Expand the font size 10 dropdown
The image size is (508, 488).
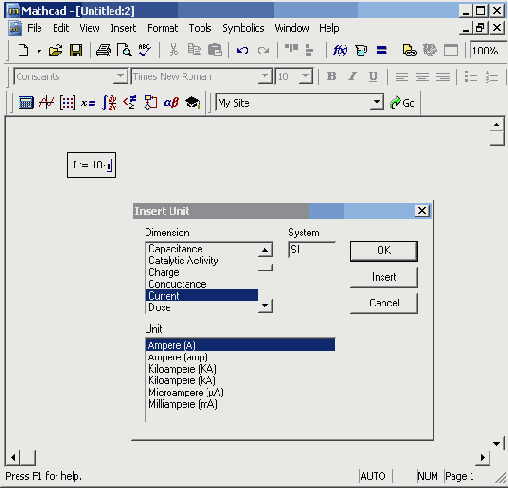[305, 76]
